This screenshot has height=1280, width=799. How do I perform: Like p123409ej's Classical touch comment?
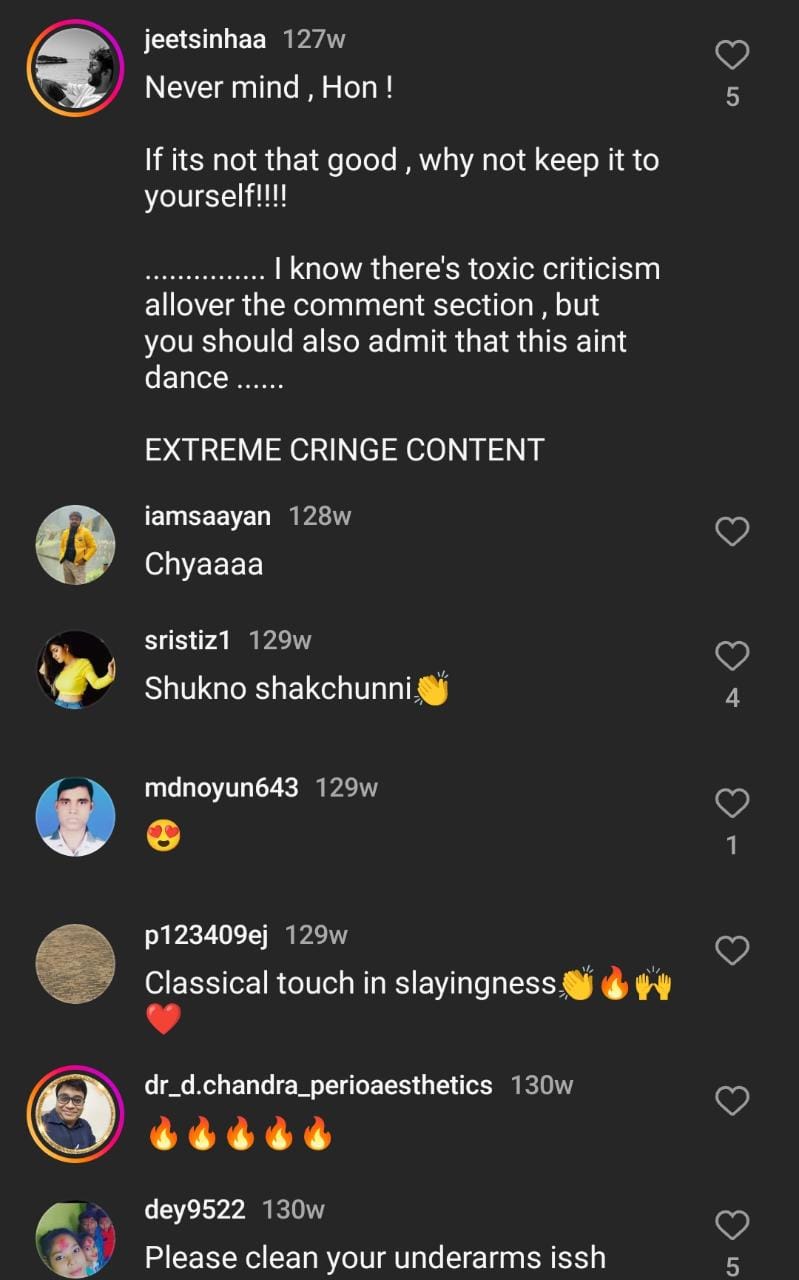[x=732, y=950]
